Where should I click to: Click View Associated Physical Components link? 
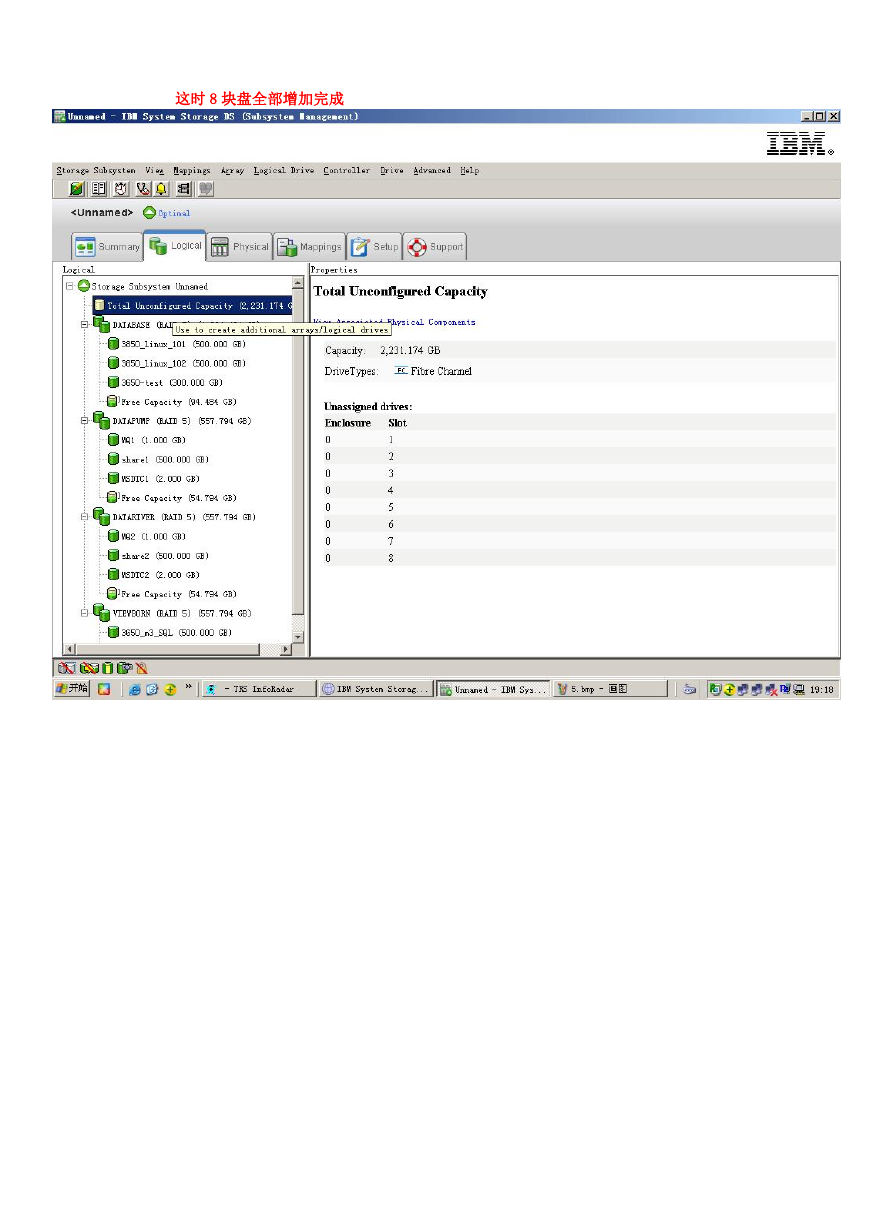[395, 322]
